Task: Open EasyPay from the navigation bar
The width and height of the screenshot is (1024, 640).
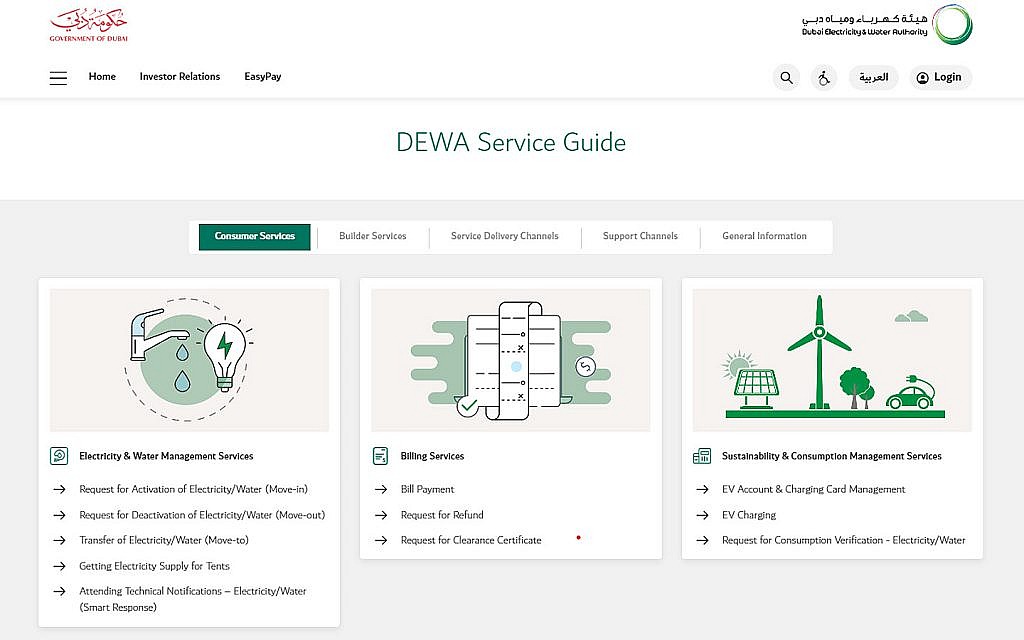Action: click(x=263, y=76)
